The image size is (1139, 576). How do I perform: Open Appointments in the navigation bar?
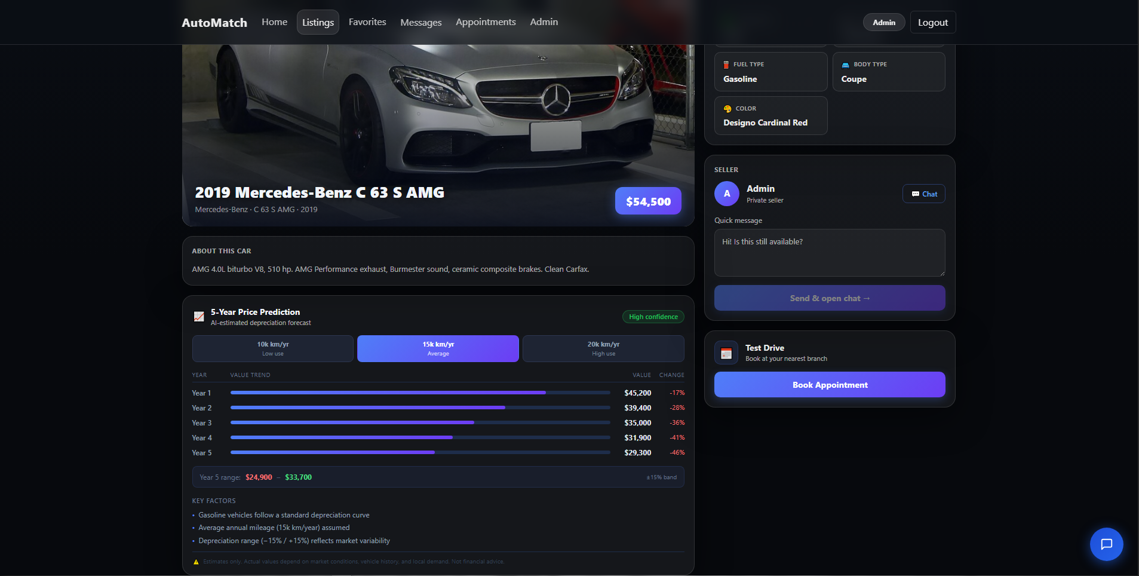click(x=485, y=22)
